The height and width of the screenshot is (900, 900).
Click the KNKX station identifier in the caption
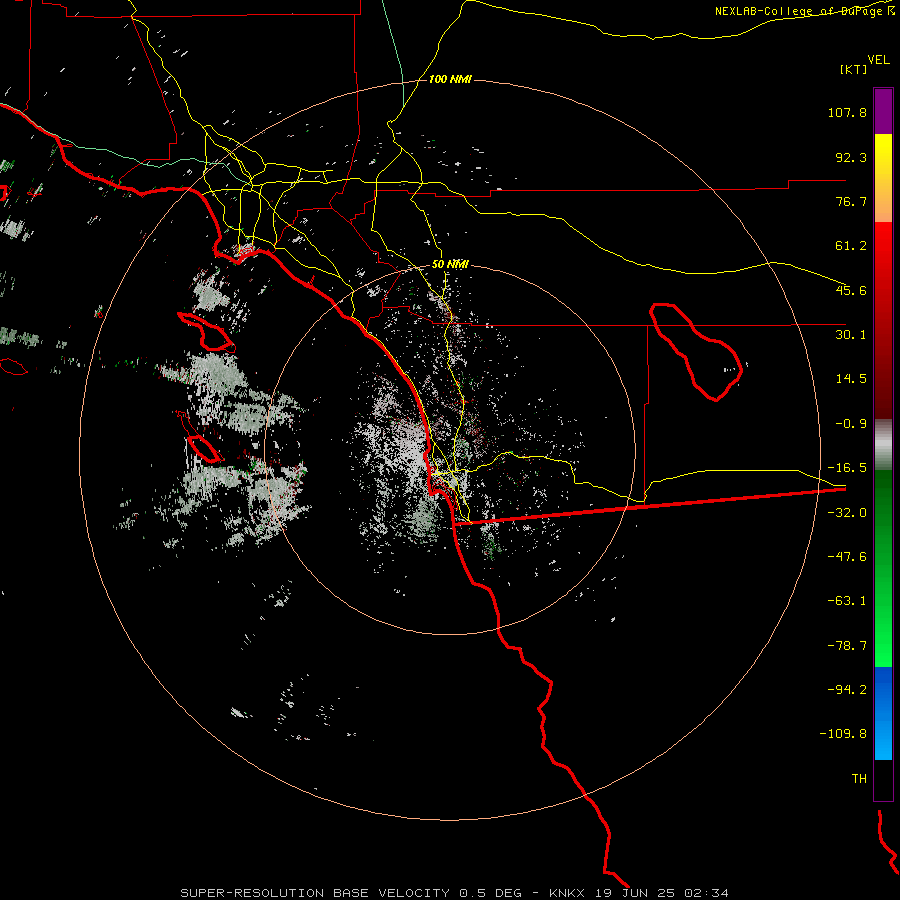[567, 893]
